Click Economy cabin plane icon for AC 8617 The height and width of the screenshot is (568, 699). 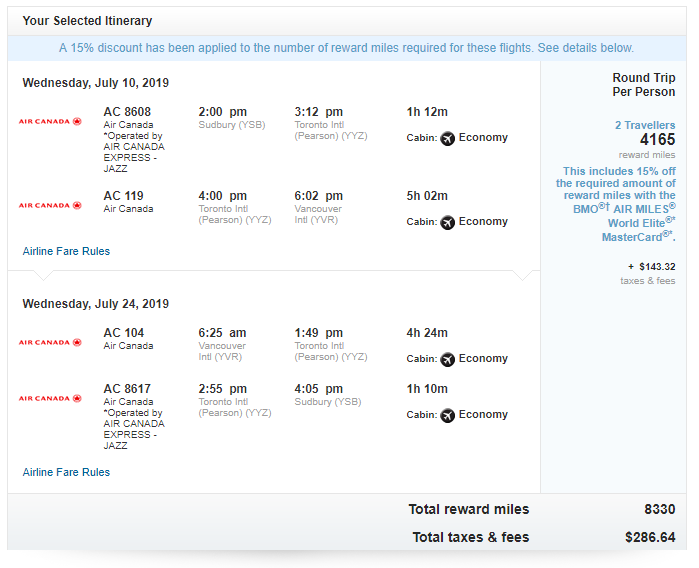pos(447,415)
